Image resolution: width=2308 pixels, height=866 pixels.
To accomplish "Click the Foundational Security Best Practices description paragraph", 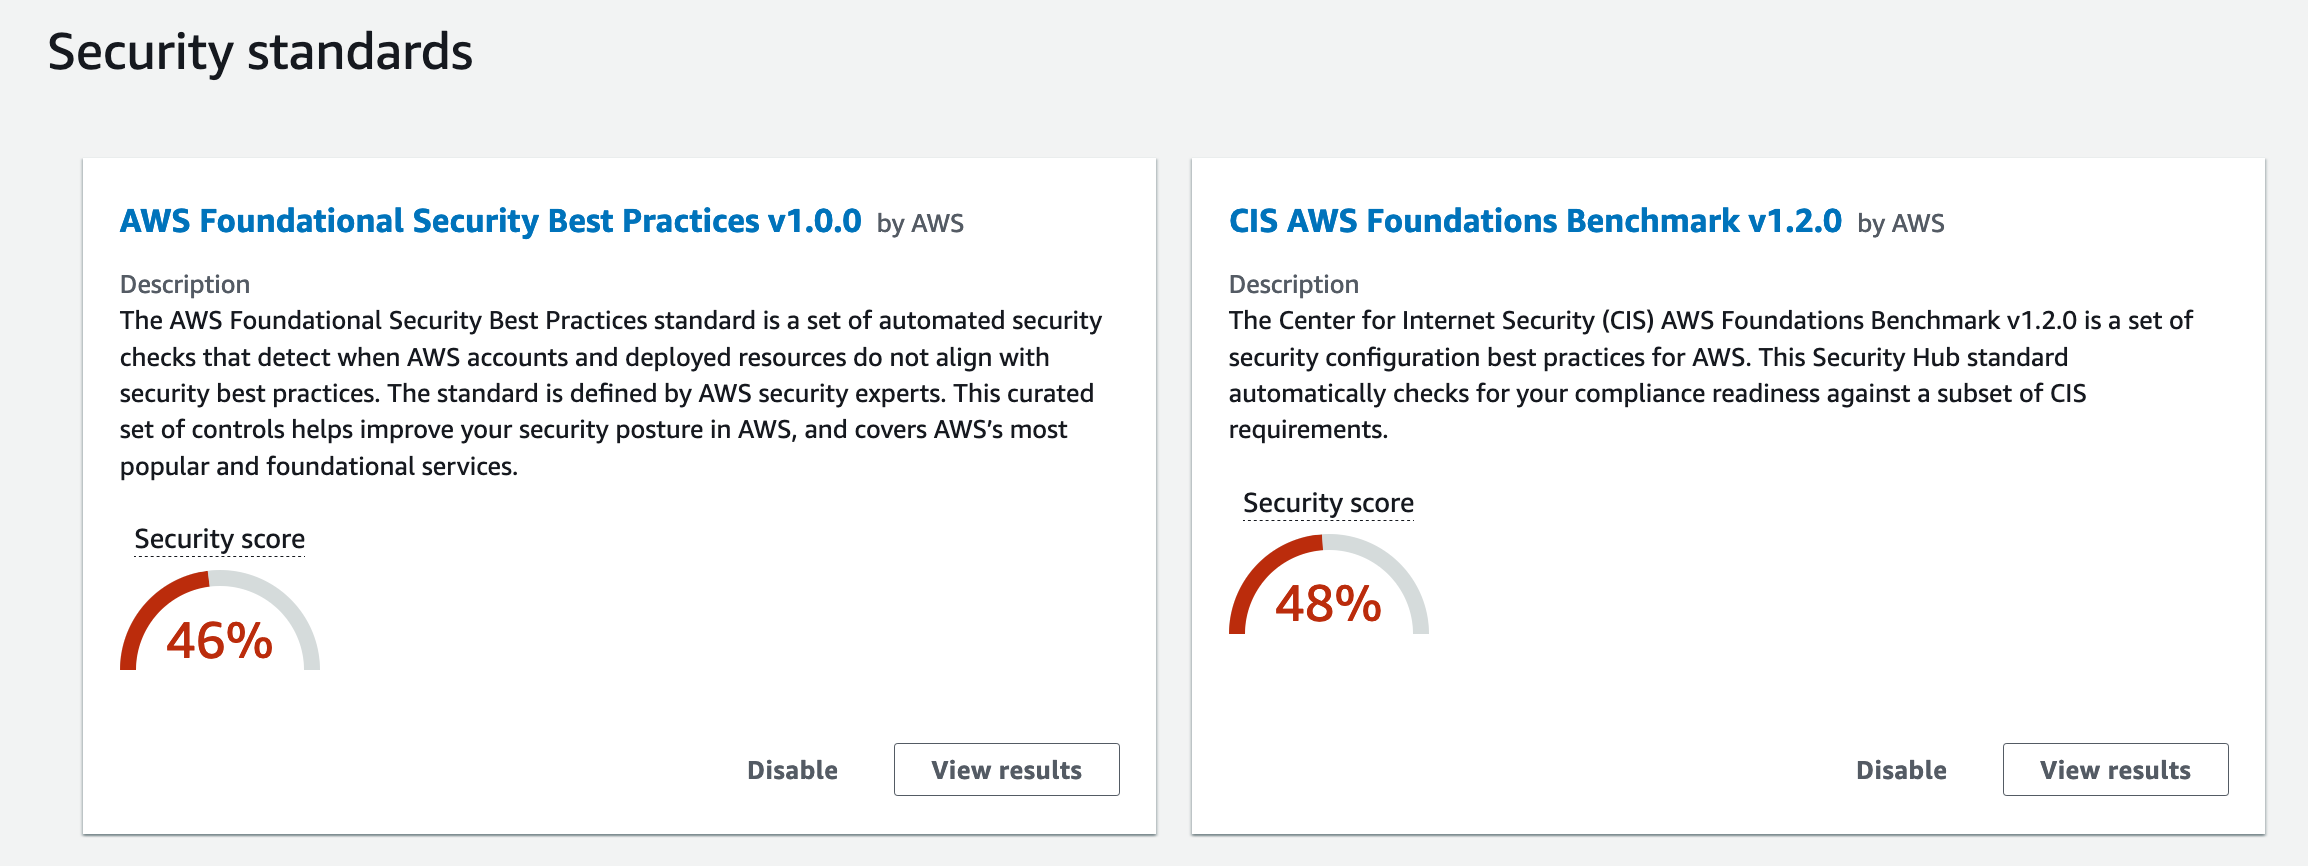I will point(611,393).
